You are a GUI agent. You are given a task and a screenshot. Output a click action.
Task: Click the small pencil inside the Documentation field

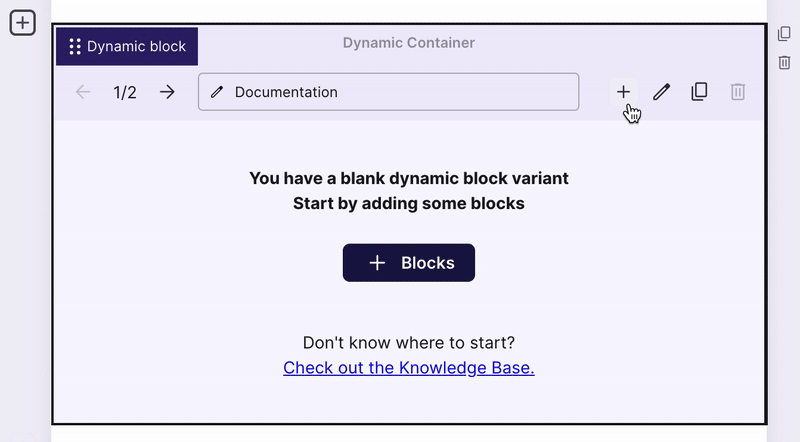(x=217, y=92)
